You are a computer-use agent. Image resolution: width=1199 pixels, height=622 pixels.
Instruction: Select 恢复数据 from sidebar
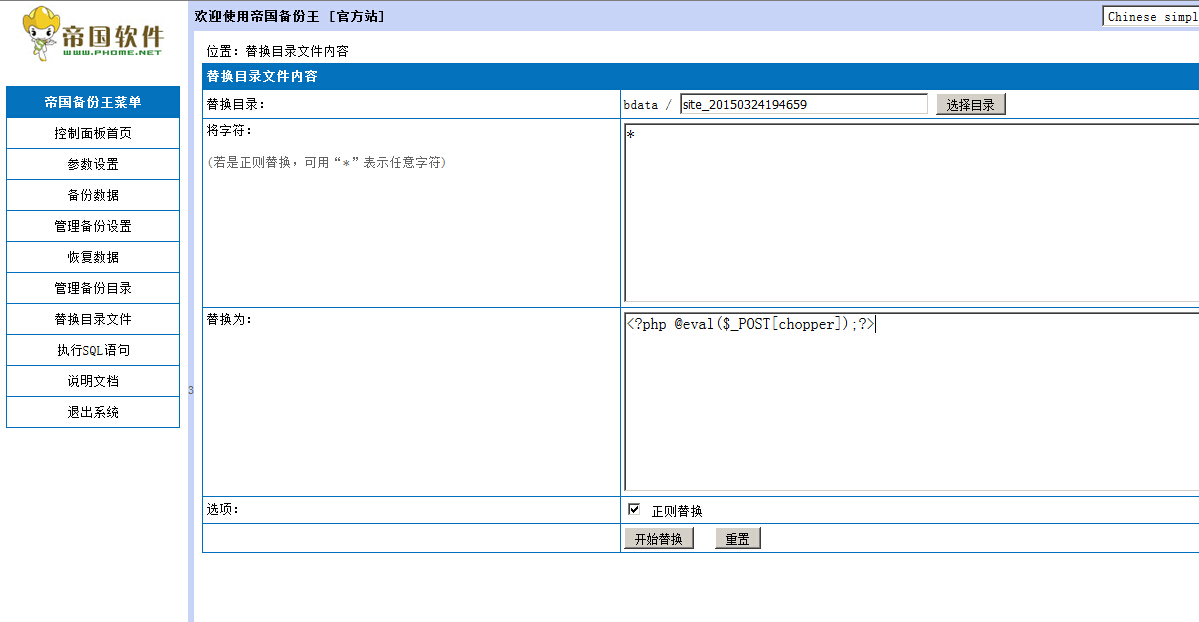pos(93,257)
